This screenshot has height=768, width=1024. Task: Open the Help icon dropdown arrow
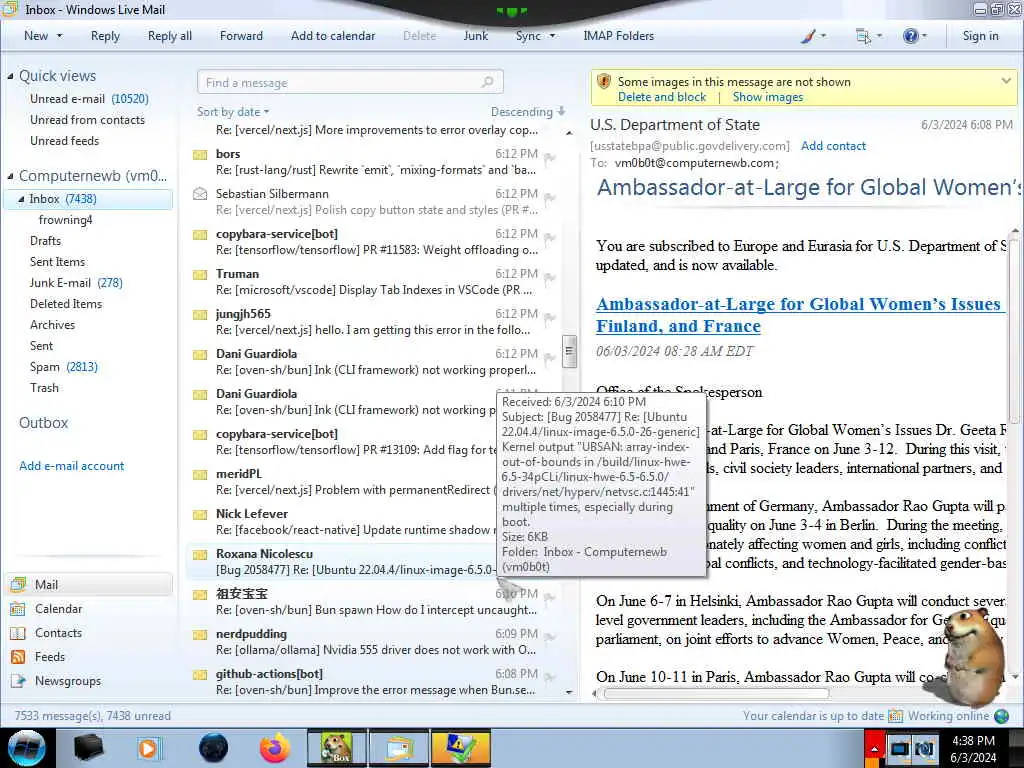[923, 37]
